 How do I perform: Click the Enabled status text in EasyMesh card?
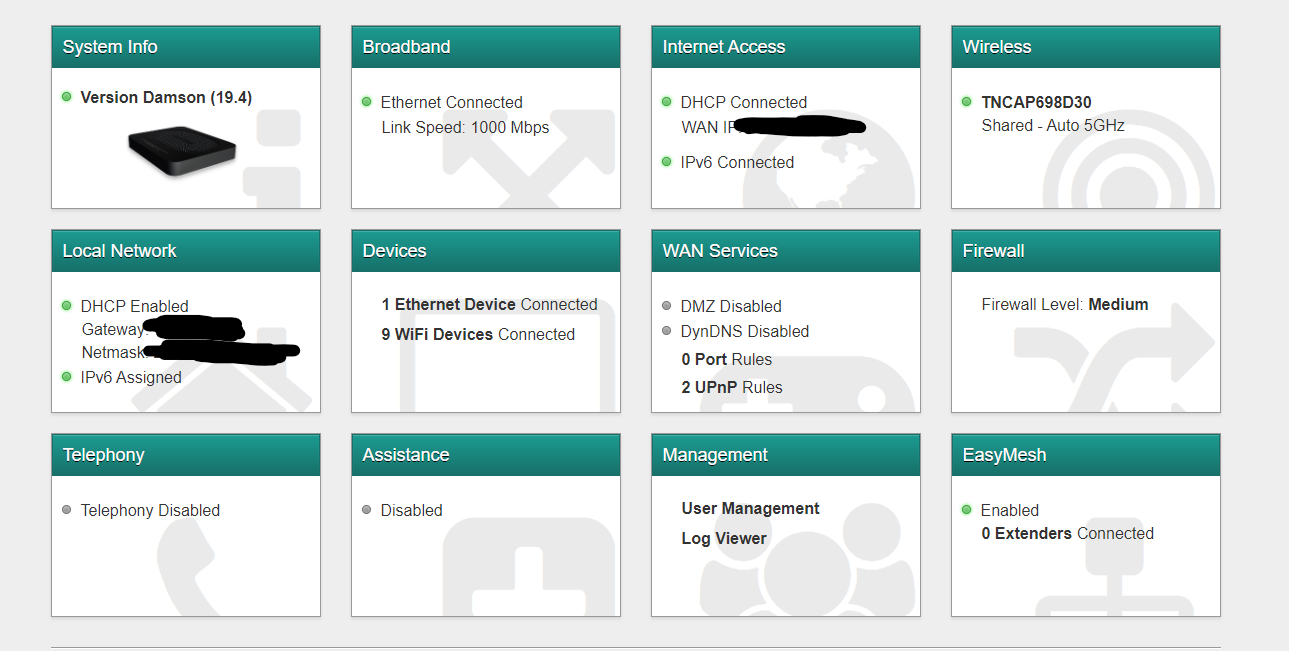pos(1010,511)
